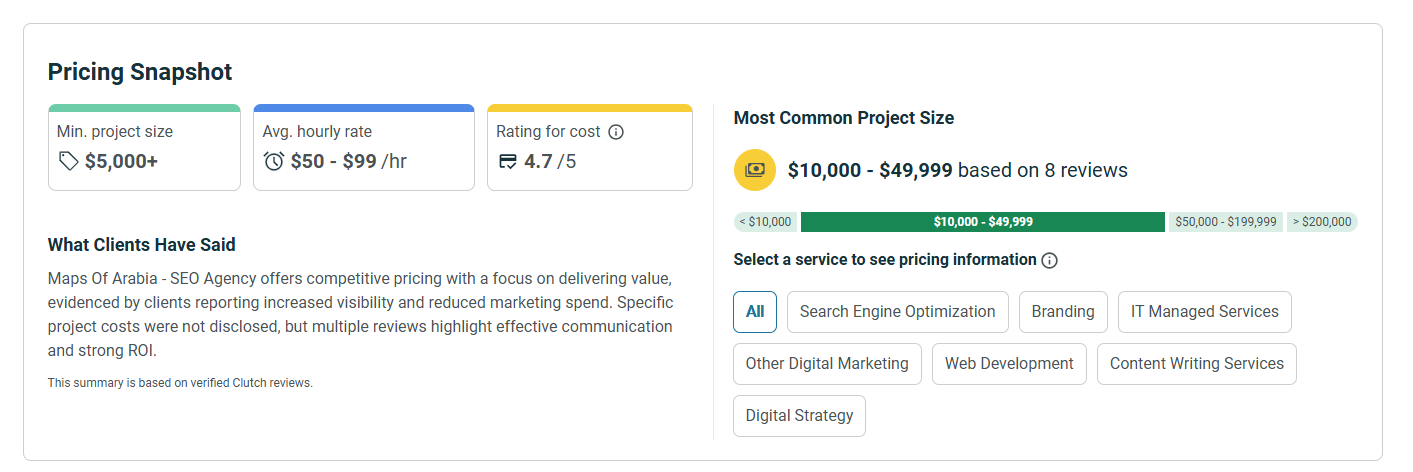
Task: Select the Digital Strategy filter
Action: point(799,416)
